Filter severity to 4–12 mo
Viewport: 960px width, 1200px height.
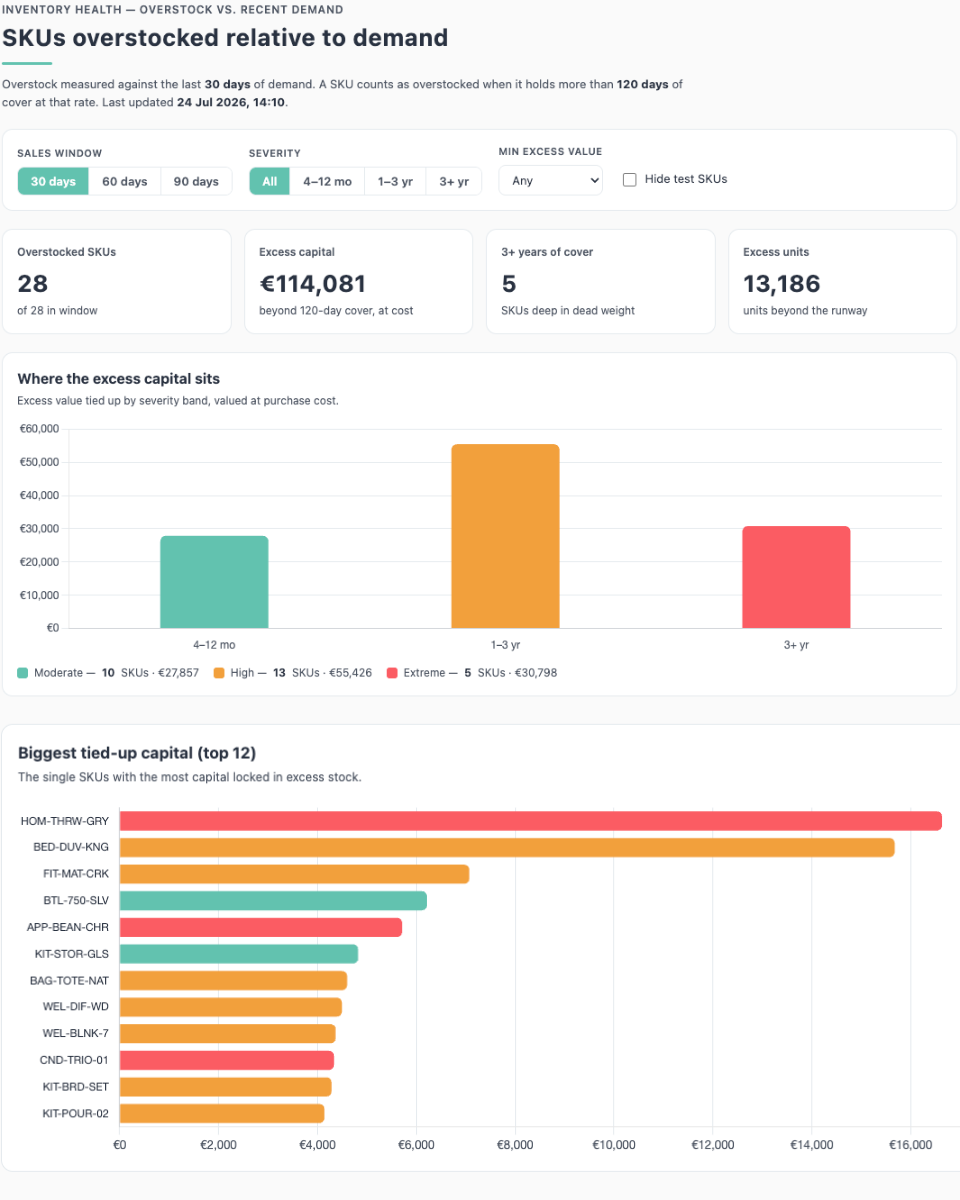[327, 181]
